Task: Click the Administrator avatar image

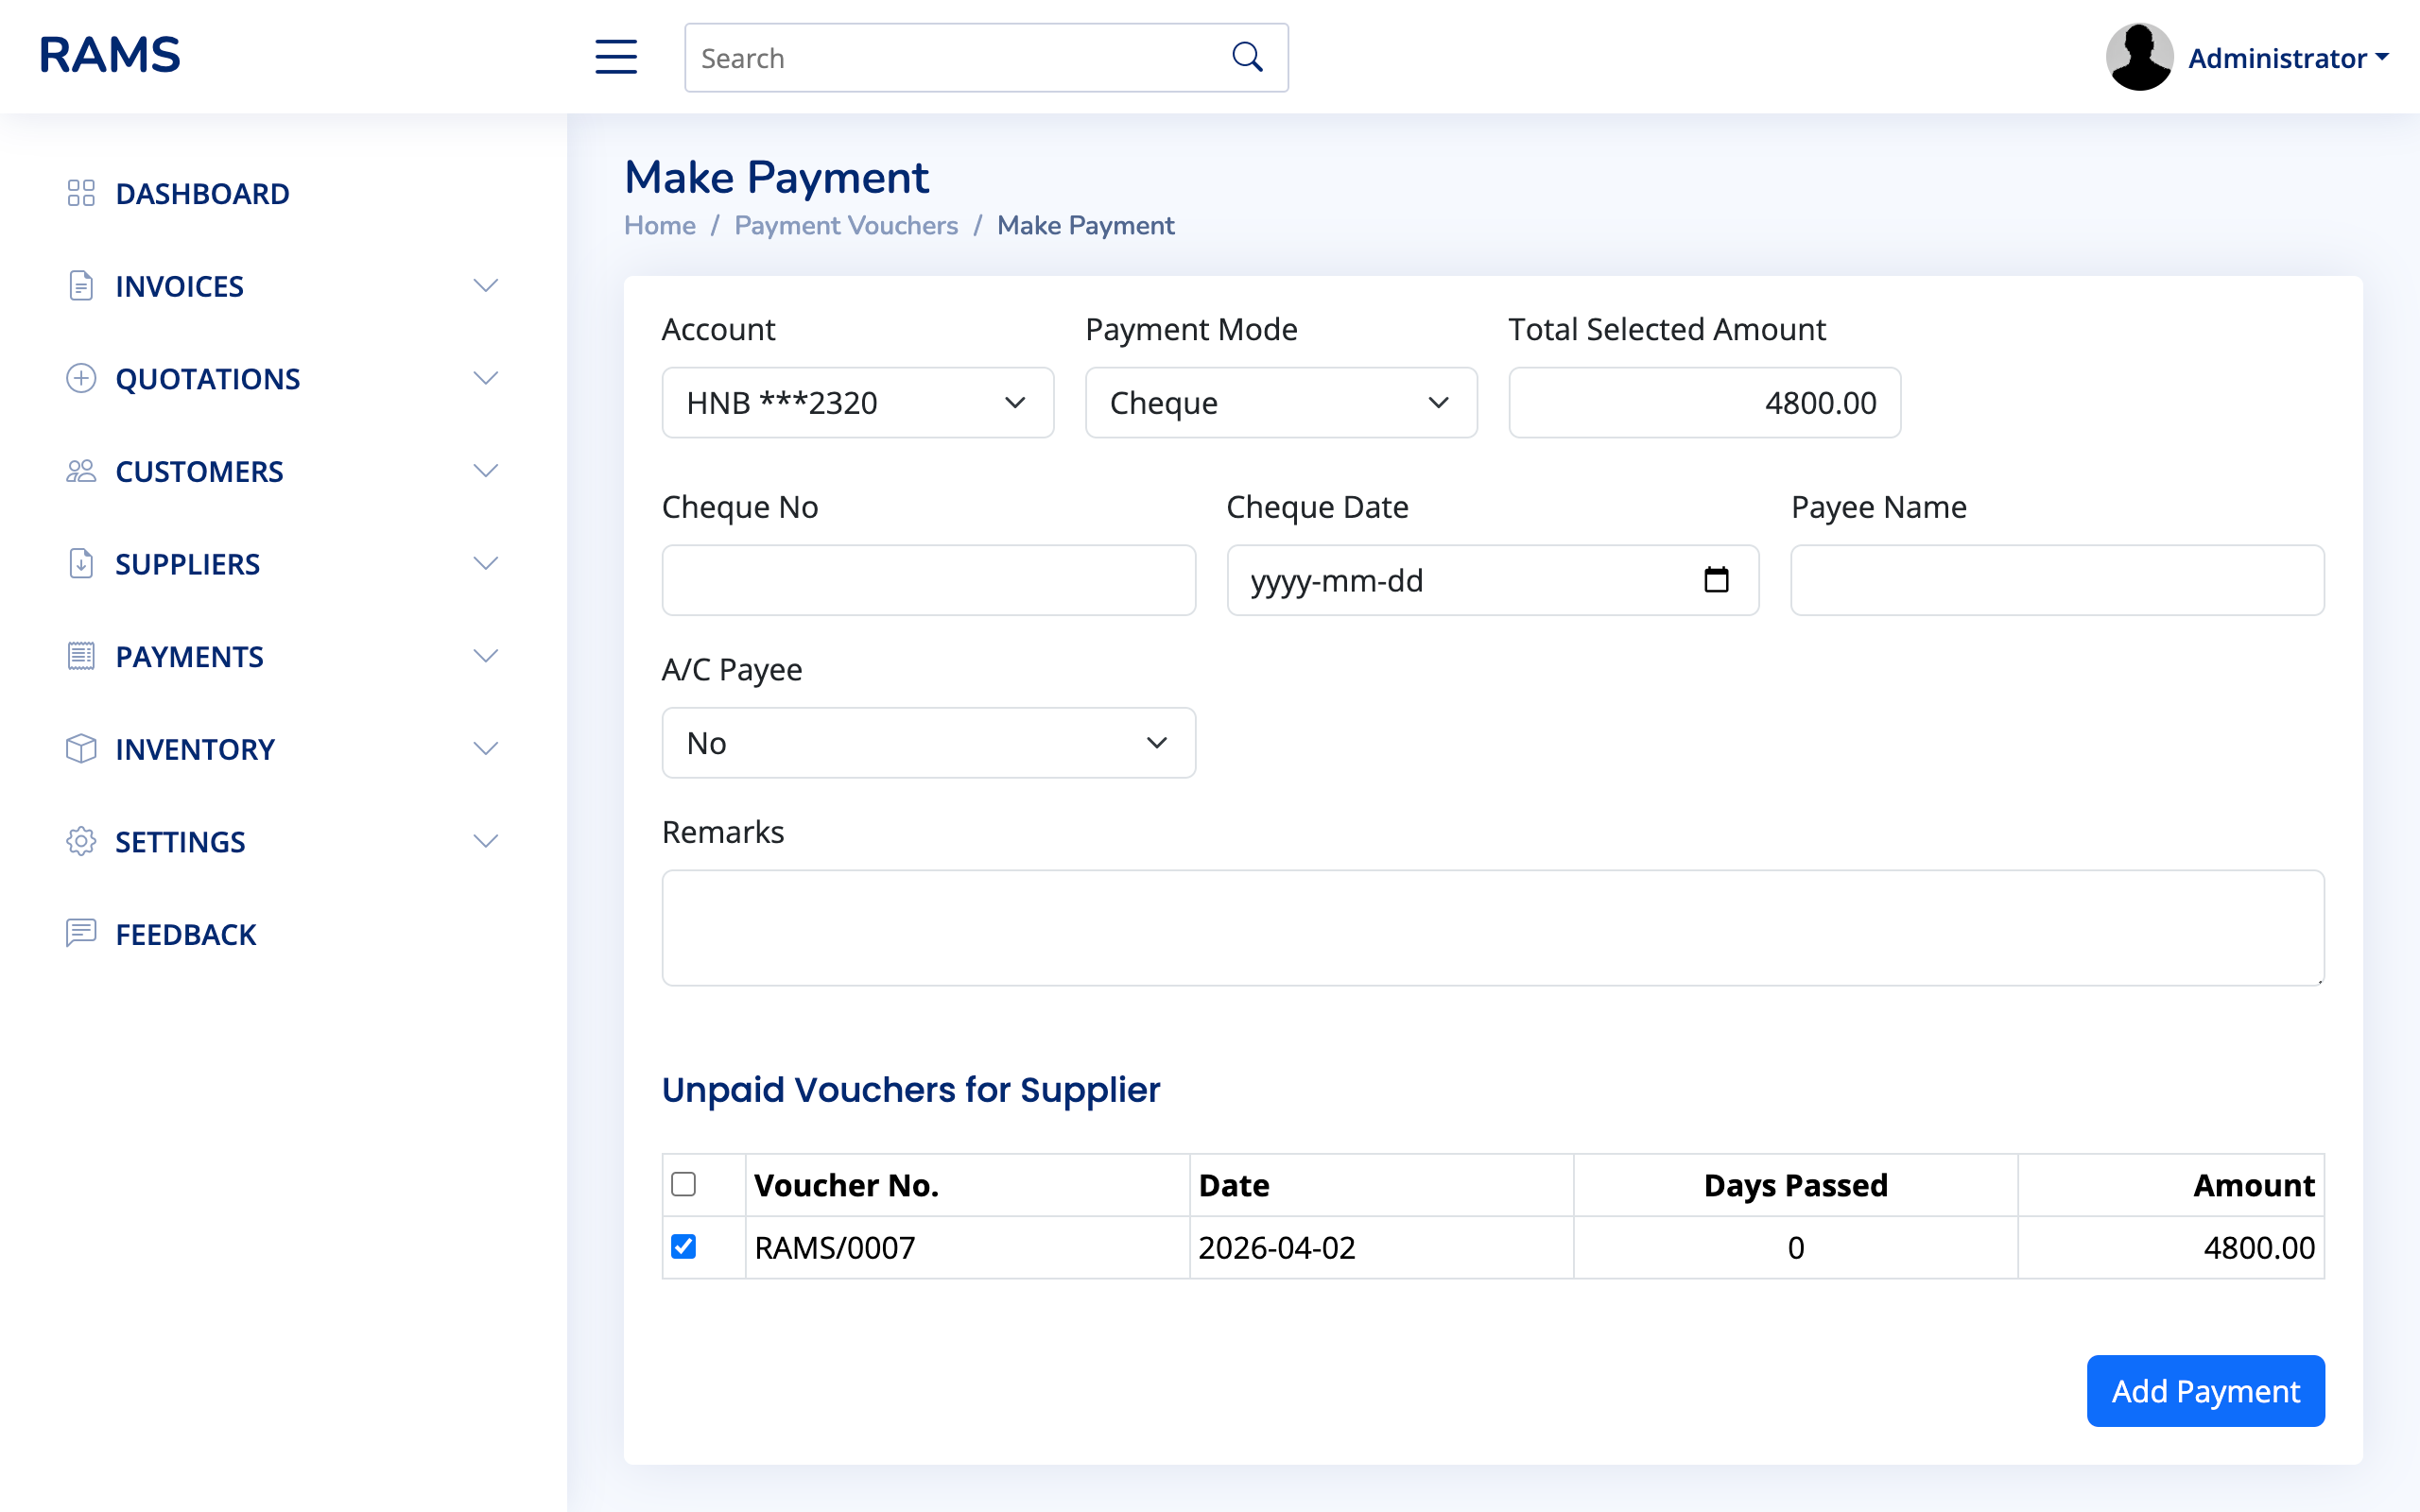Action: pos(2139,57)
